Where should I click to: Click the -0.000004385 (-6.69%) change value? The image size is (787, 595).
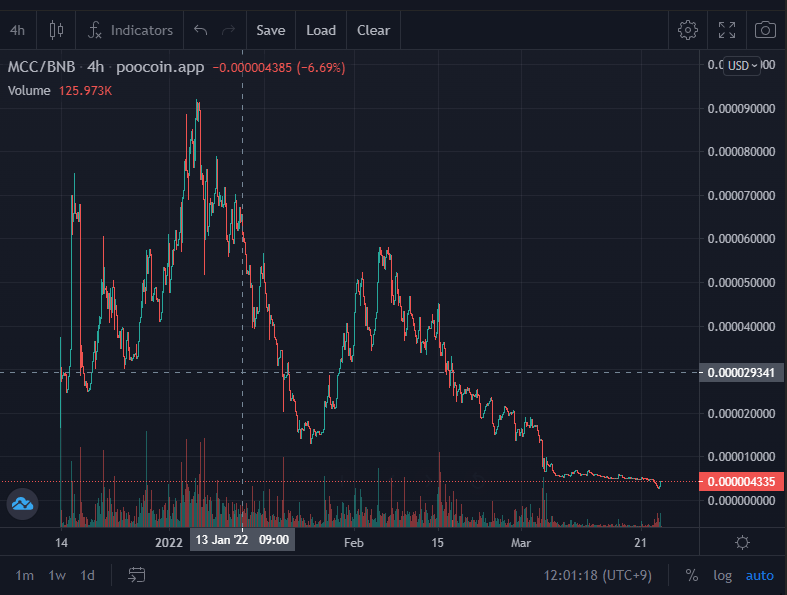click(279, 67)
